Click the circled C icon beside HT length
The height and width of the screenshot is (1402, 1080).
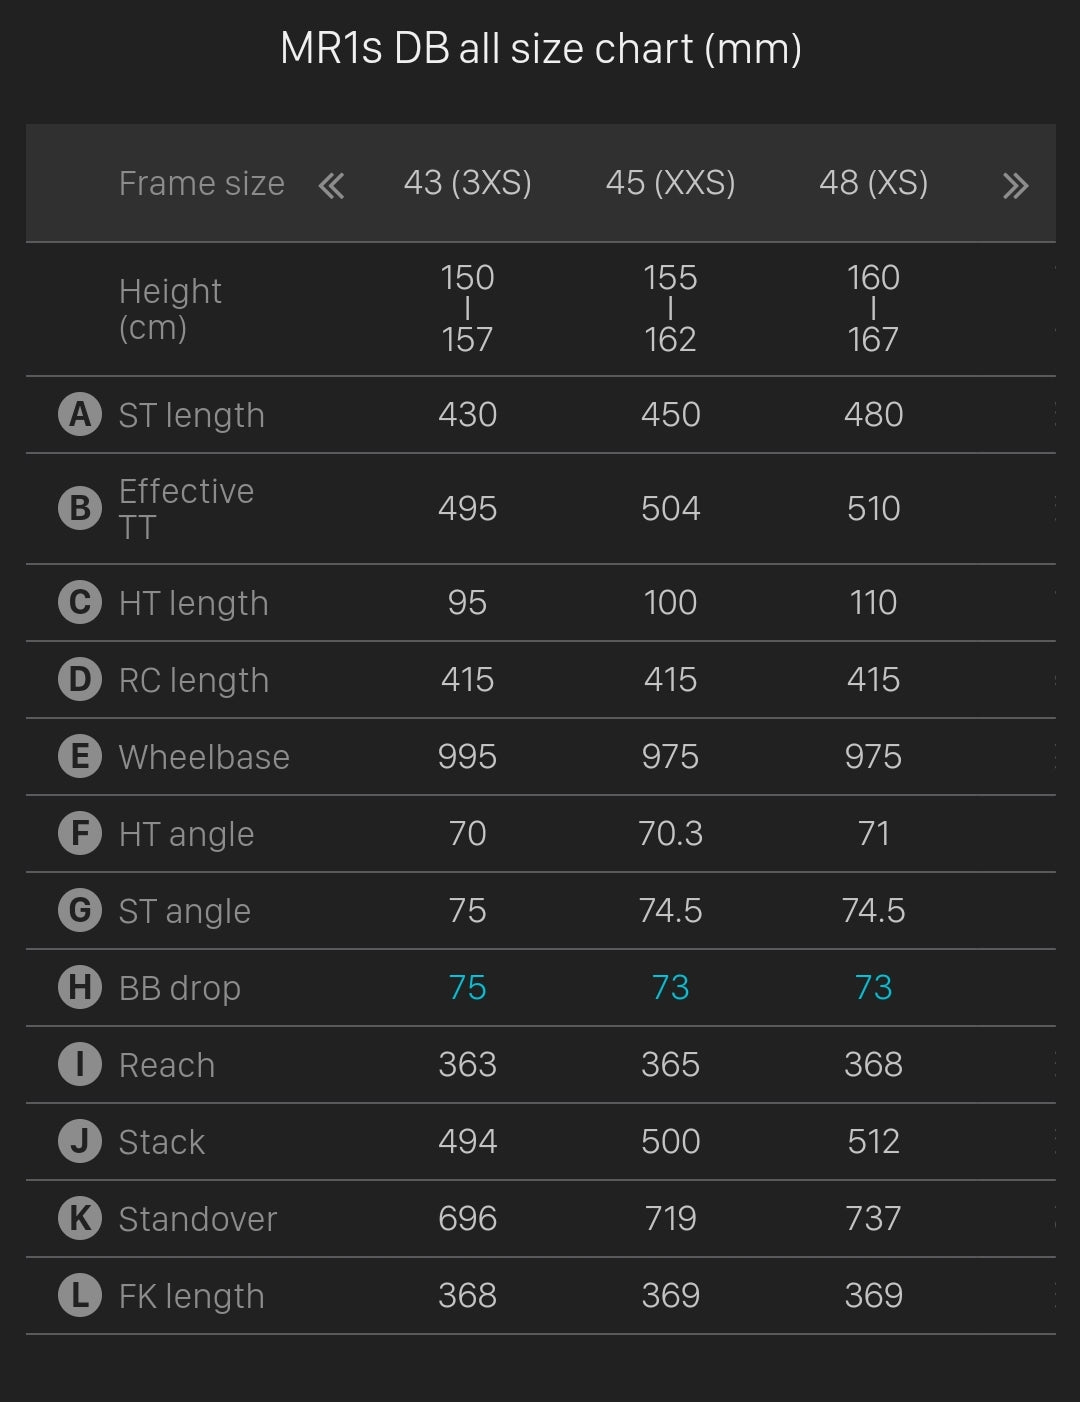pyautogui.click(x=80, y=603)
